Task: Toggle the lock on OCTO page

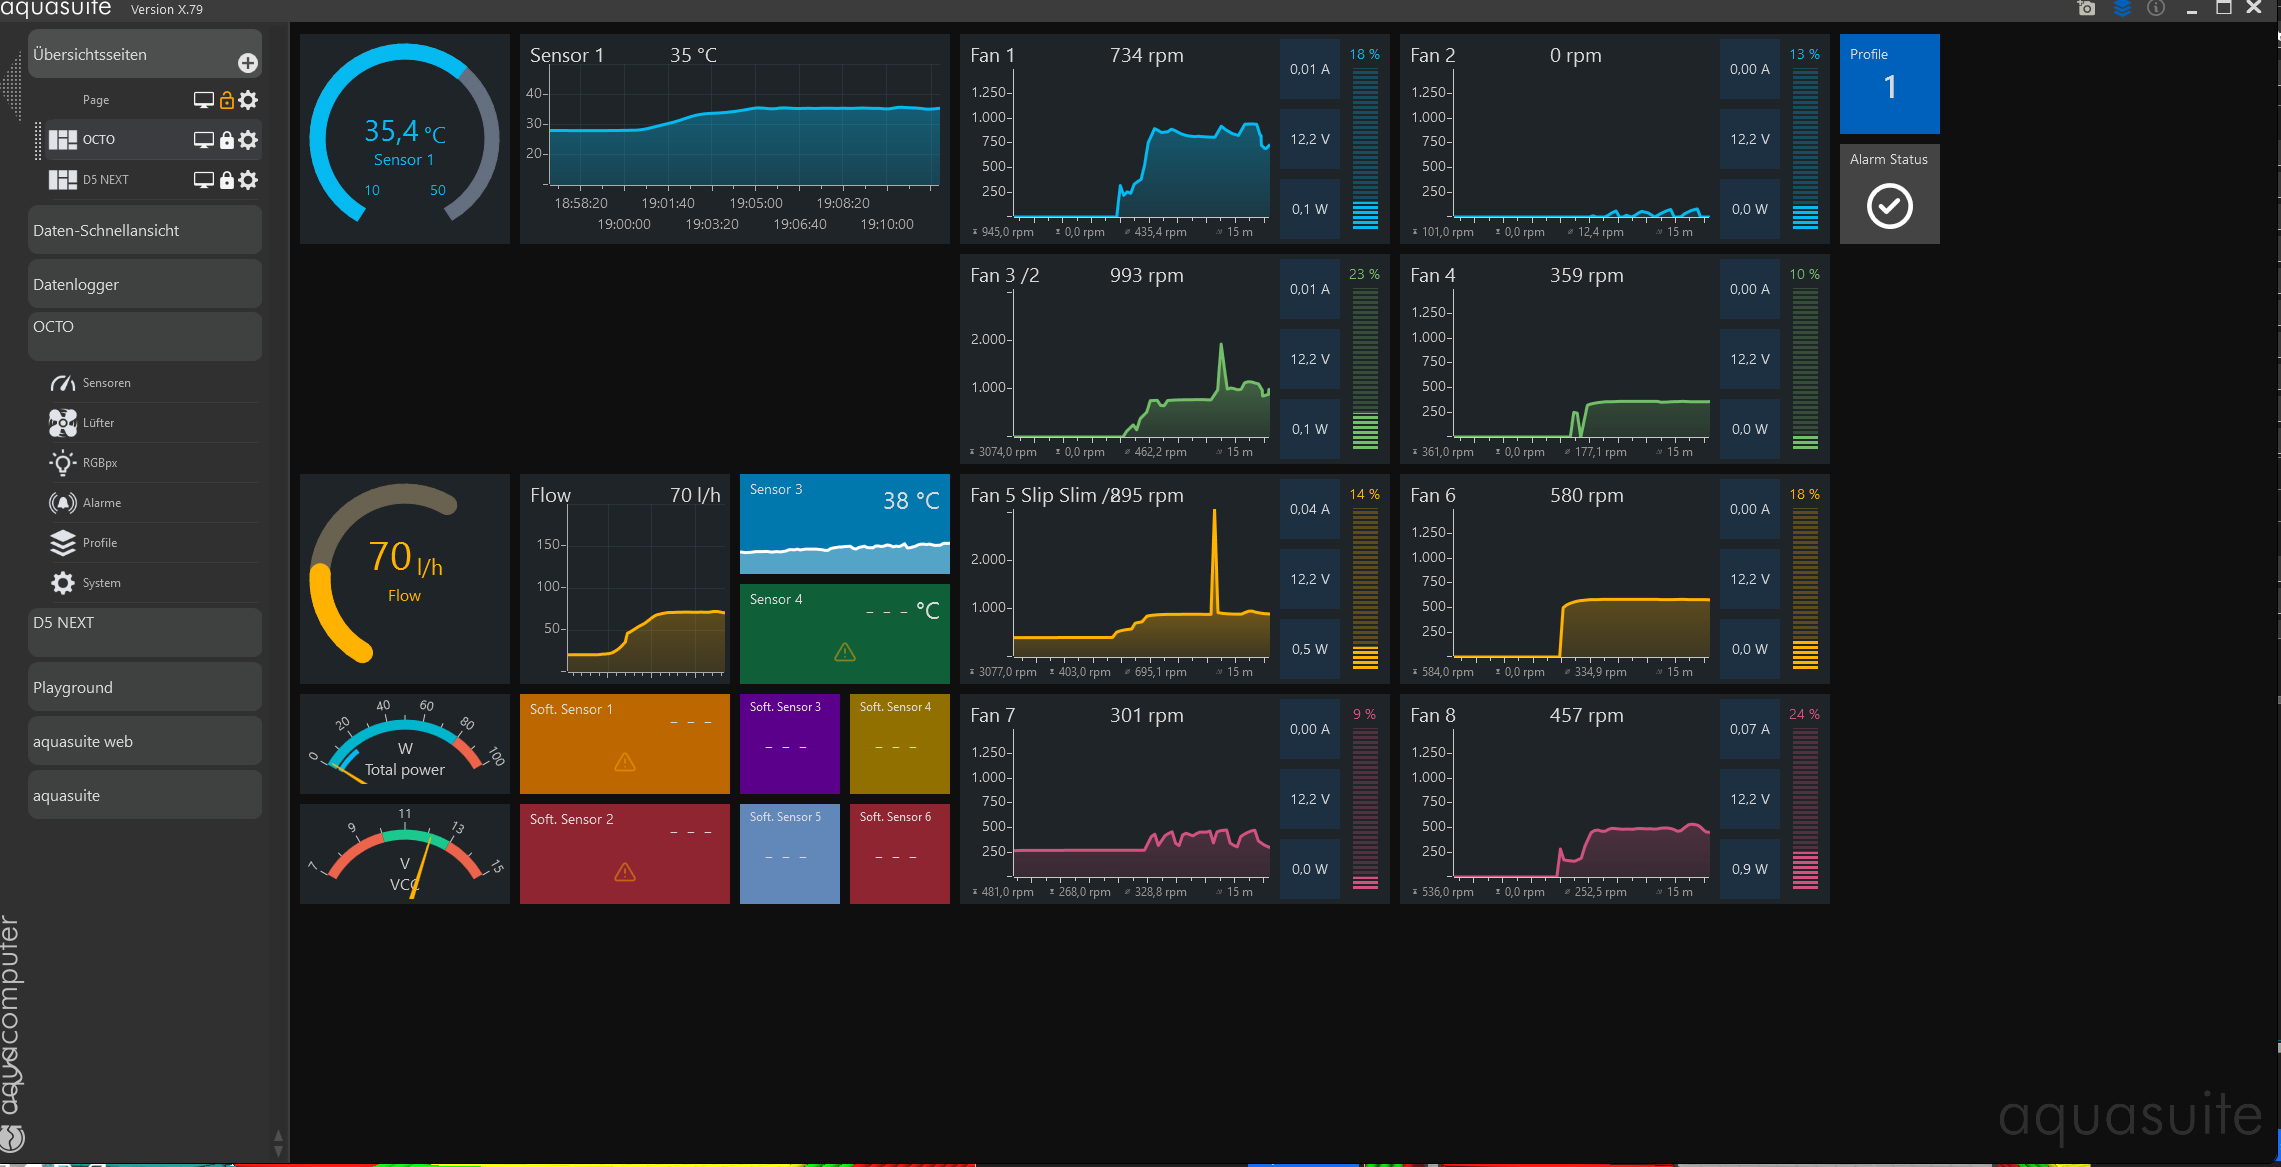Action: click(227, 140)
